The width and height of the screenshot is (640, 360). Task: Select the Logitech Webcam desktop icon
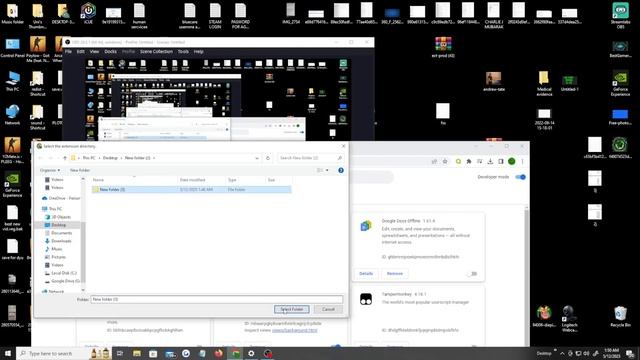coord(569,319)
